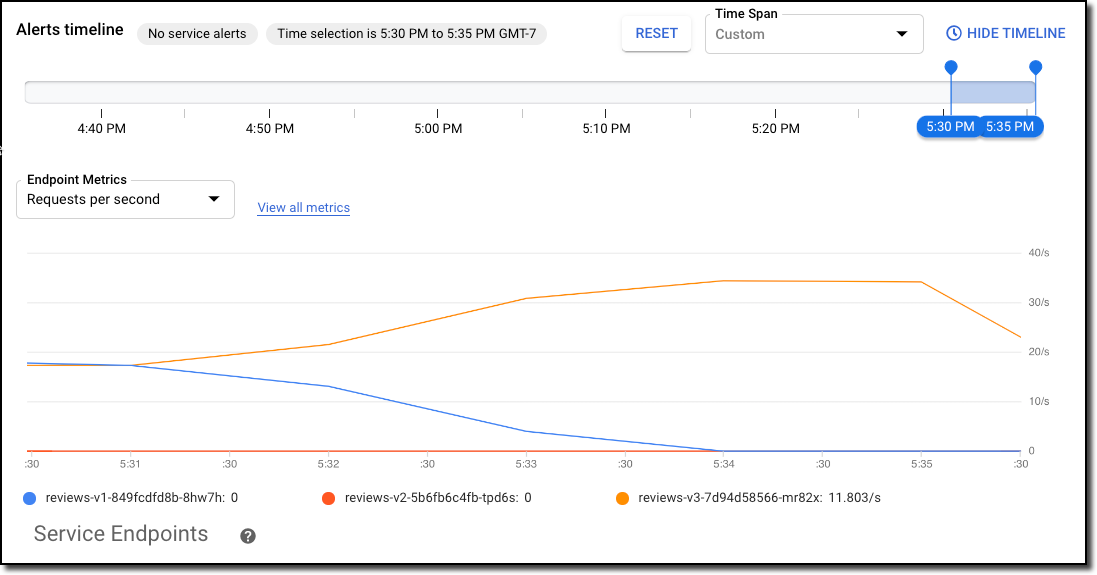1097x575 pixels.
Task: Click the 5:30 PM timeline start marker
Action: pyautogui.click(x=950, y=127)
